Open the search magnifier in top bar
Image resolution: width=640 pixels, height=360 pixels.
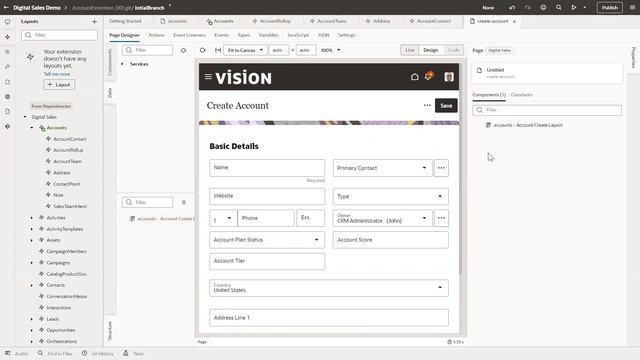558,7
